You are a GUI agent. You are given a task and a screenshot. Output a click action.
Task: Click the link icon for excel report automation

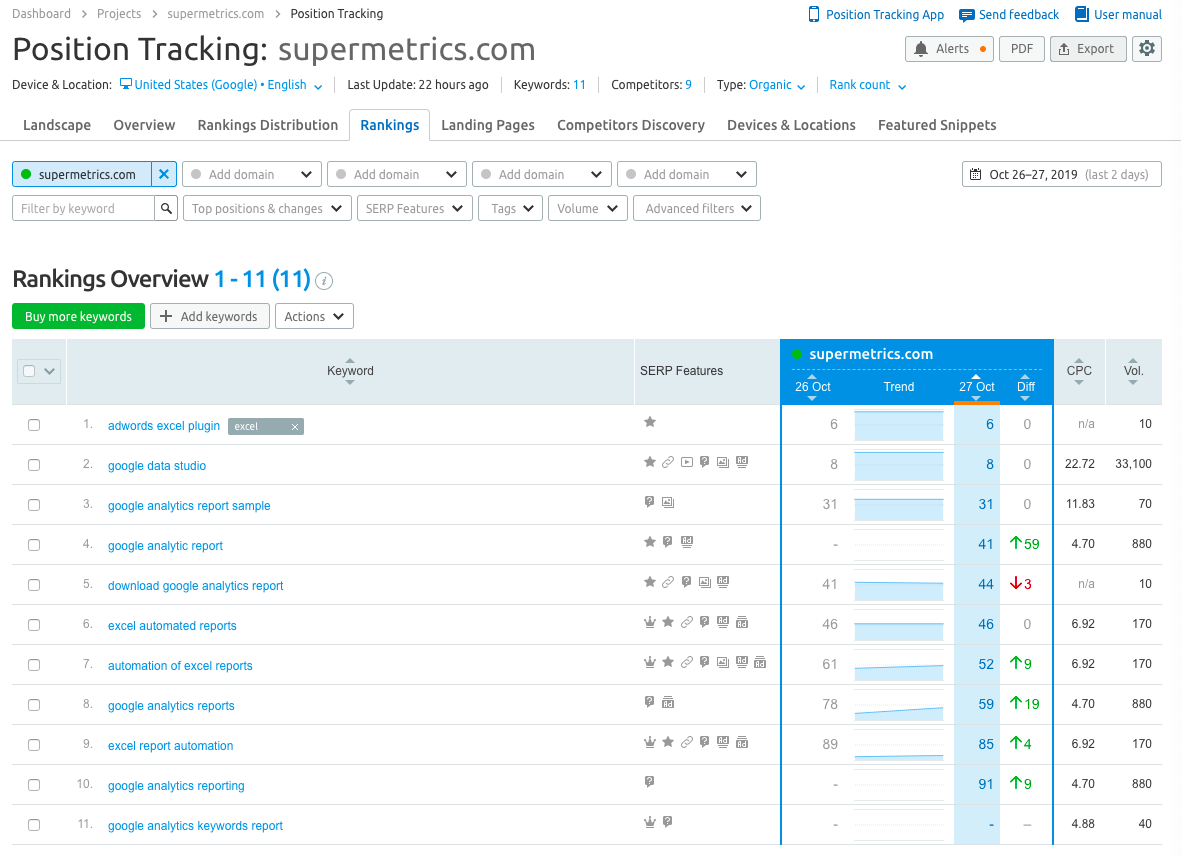pyautogui.click(x=686, y=742)
